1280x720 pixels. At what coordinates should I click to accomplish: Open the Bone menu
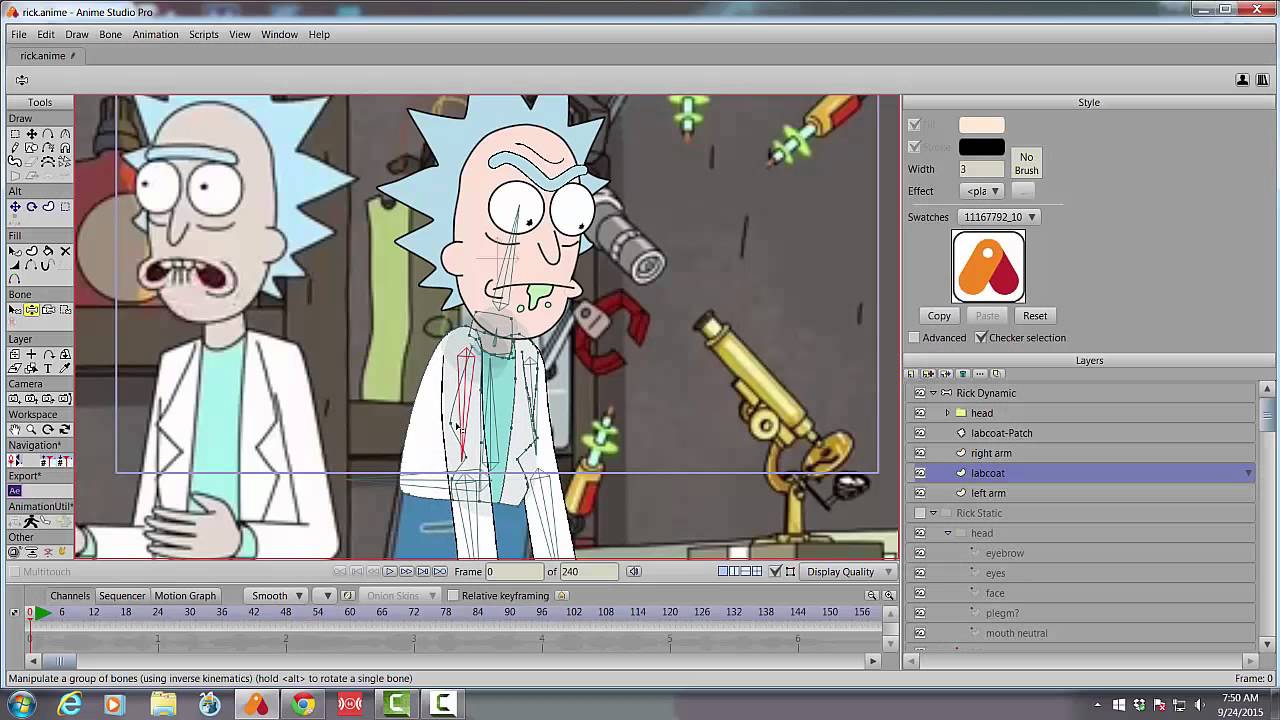[x=110, y=34]
